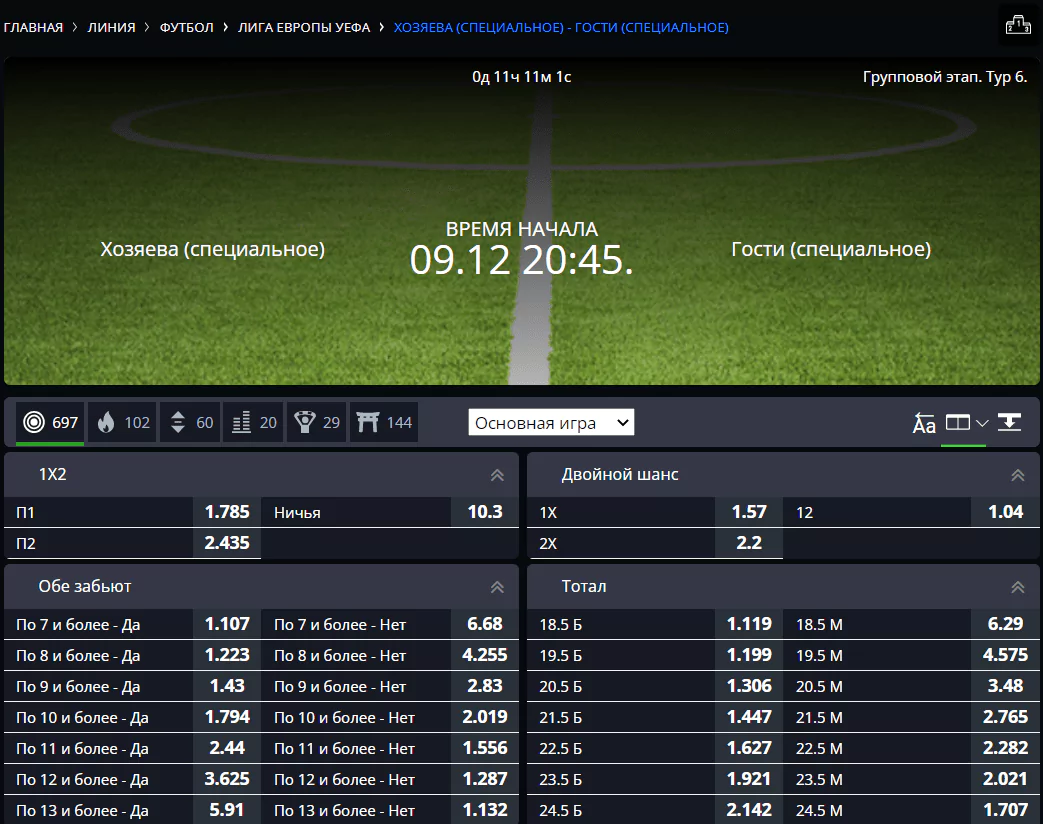Open the statistics bars tab with 20
The height and width of the screenshot is (824, 1043).
253,422
